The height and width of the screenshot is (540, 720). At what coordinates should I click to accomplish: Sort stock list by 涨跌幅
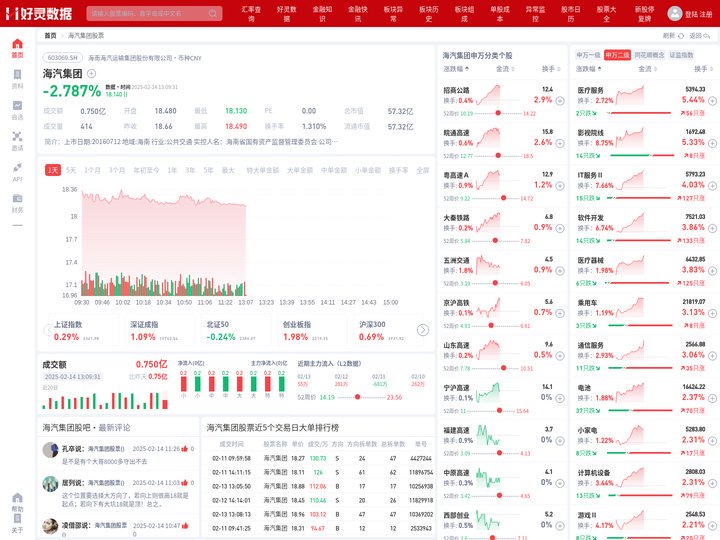(456, 69)
